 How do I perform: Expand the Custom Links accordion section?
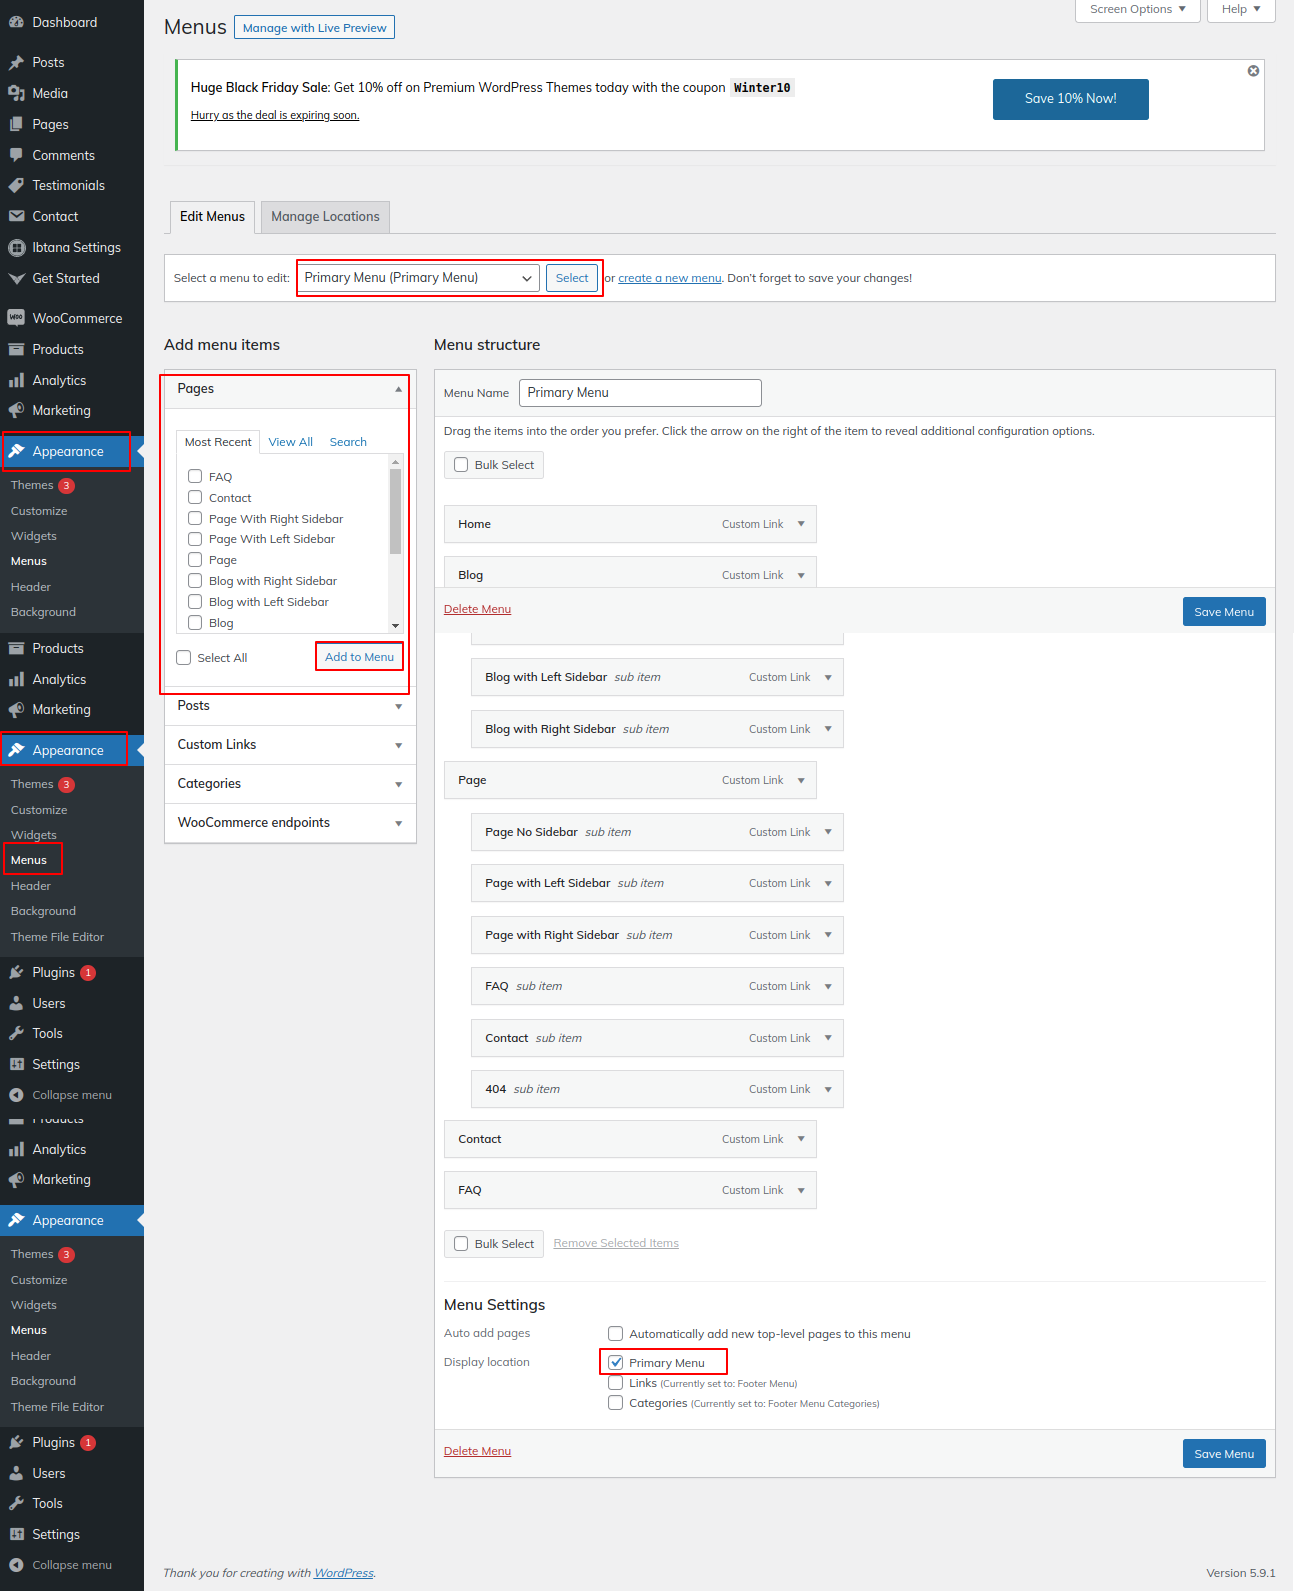[290, 745]
